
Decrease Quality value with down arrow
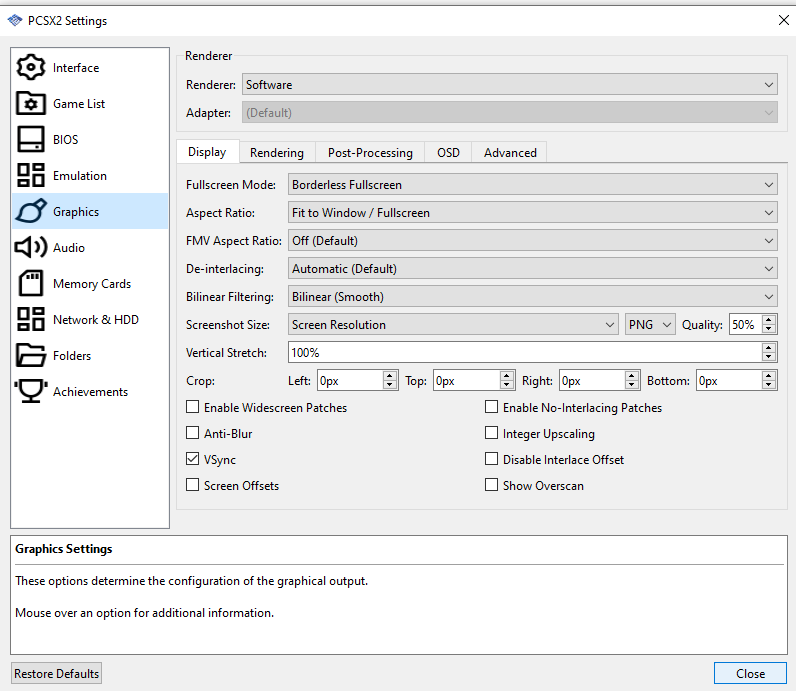(769, 329)
